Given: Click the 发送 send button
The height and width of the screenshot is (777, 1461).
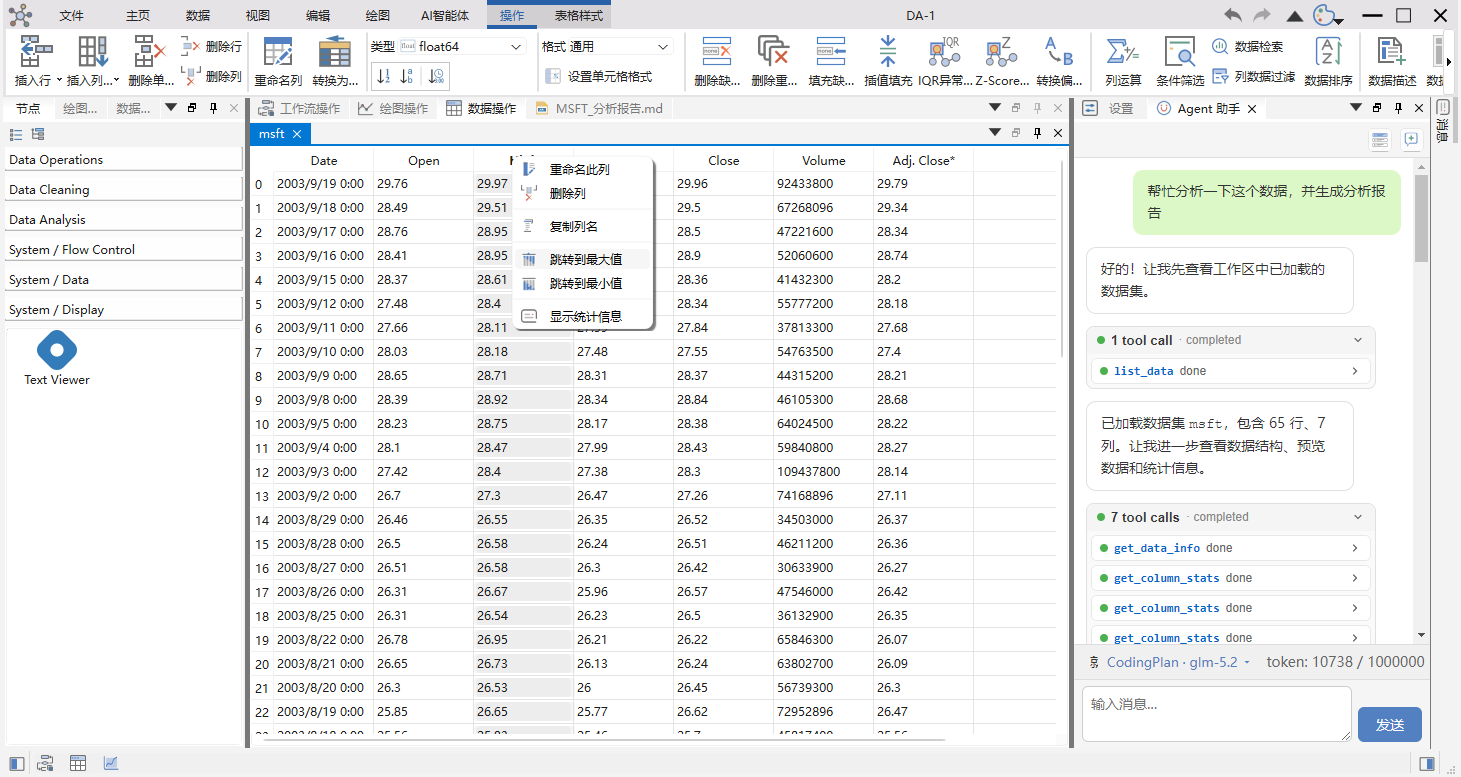Looking at the screenshot, I should (1390, 725).
